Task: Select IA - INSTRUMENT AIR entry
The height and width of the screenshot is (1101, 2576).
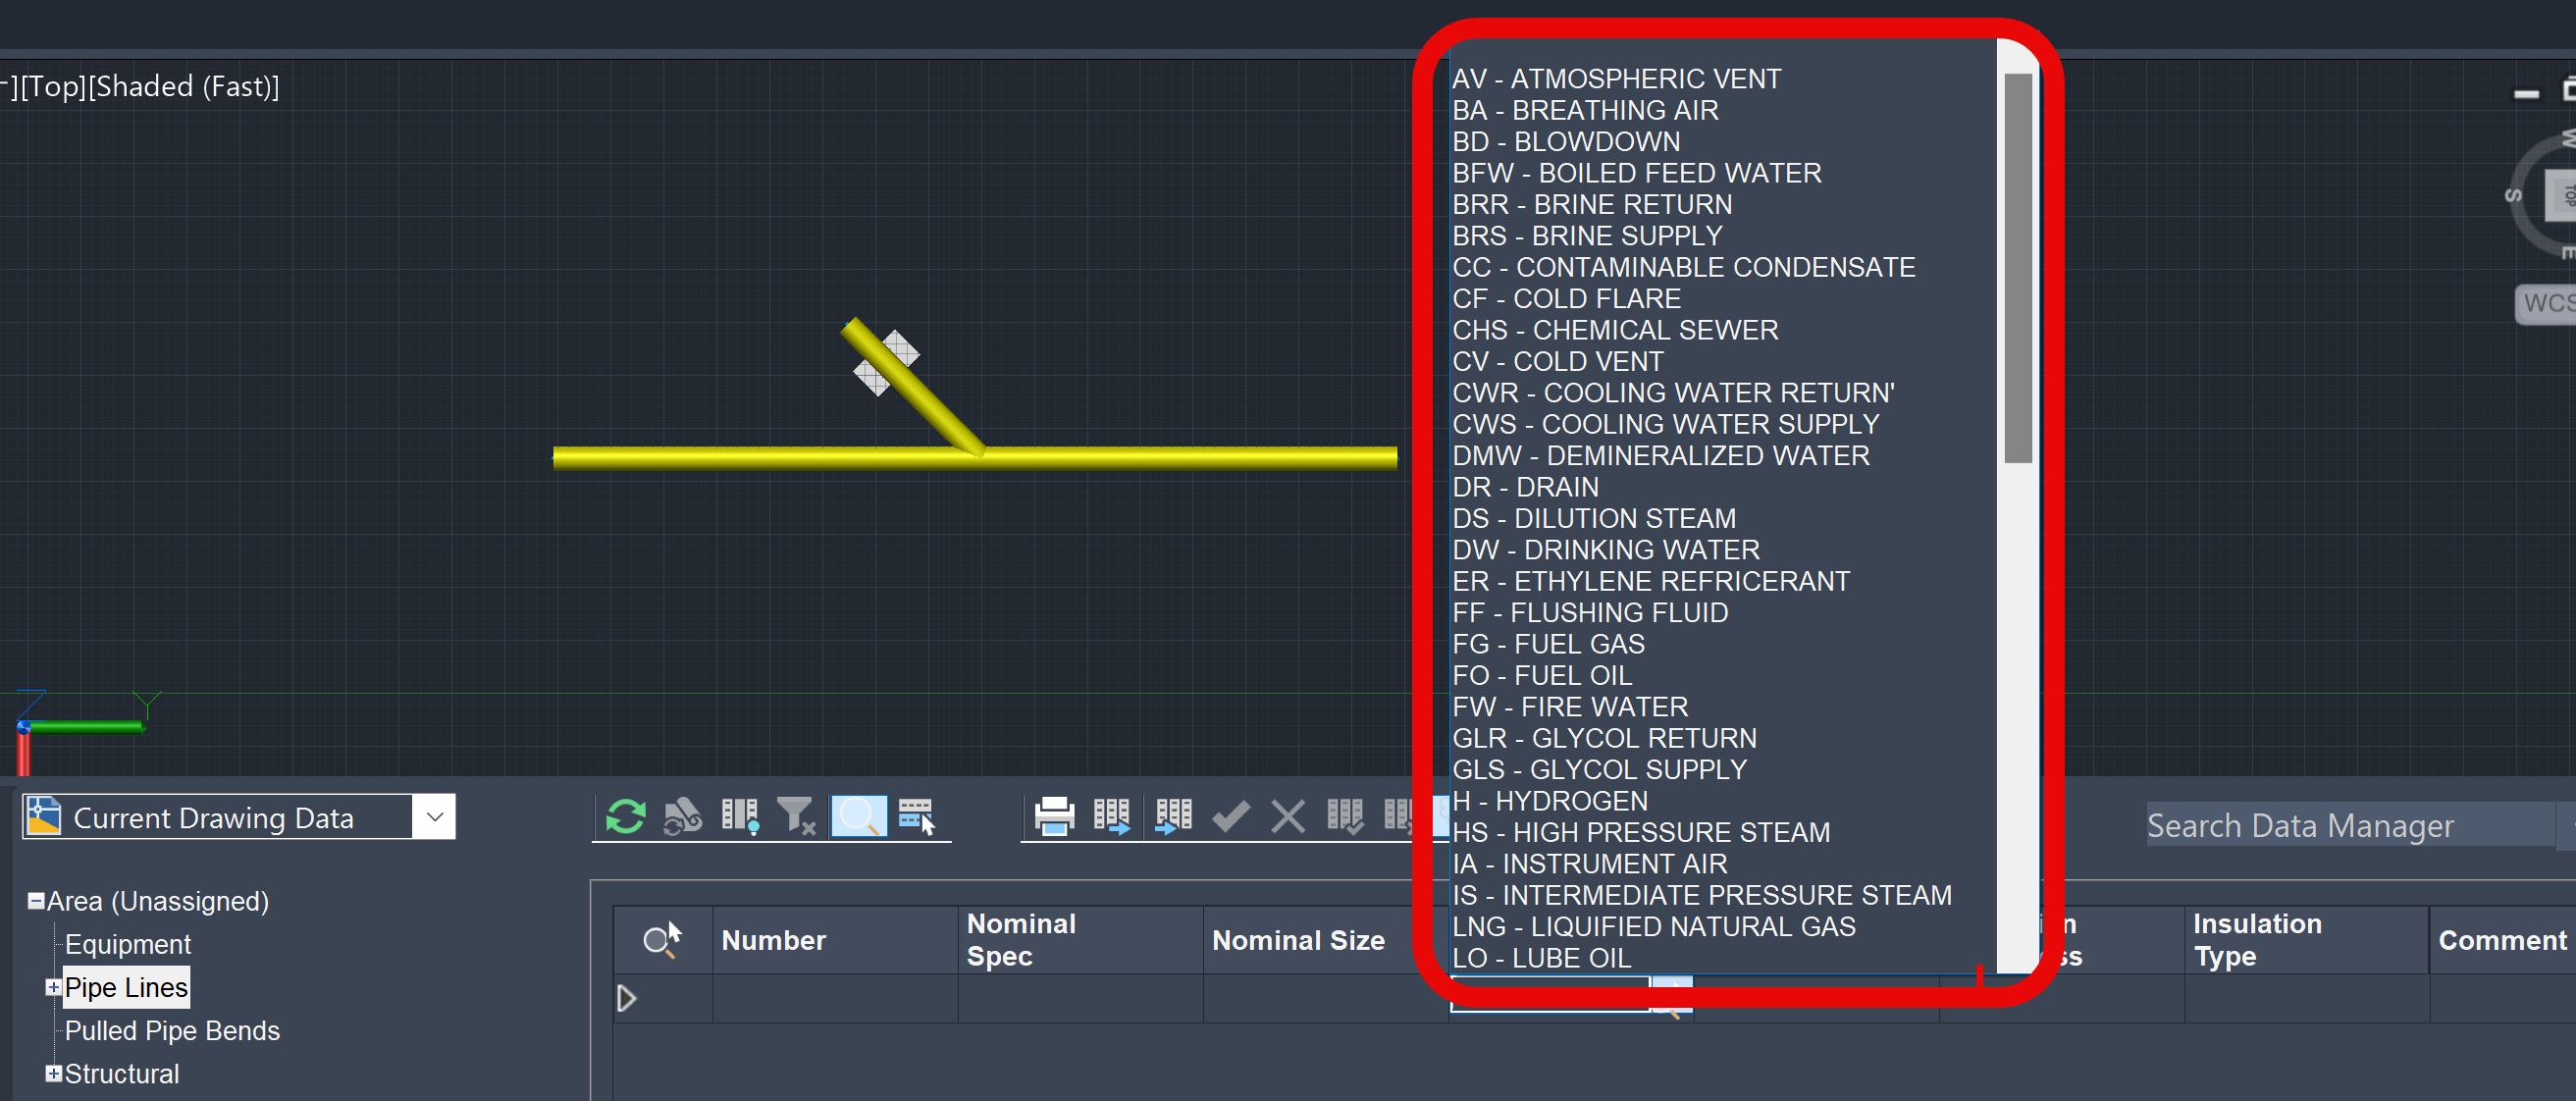Action: point(1589,864)
